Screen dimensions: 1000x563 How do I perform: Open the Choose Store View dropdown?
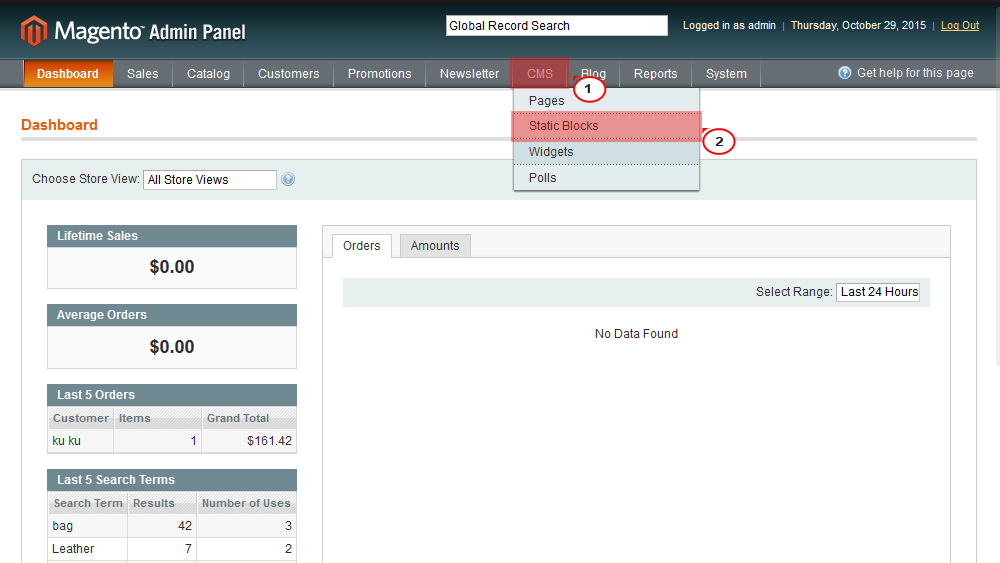tap(210, 180)
